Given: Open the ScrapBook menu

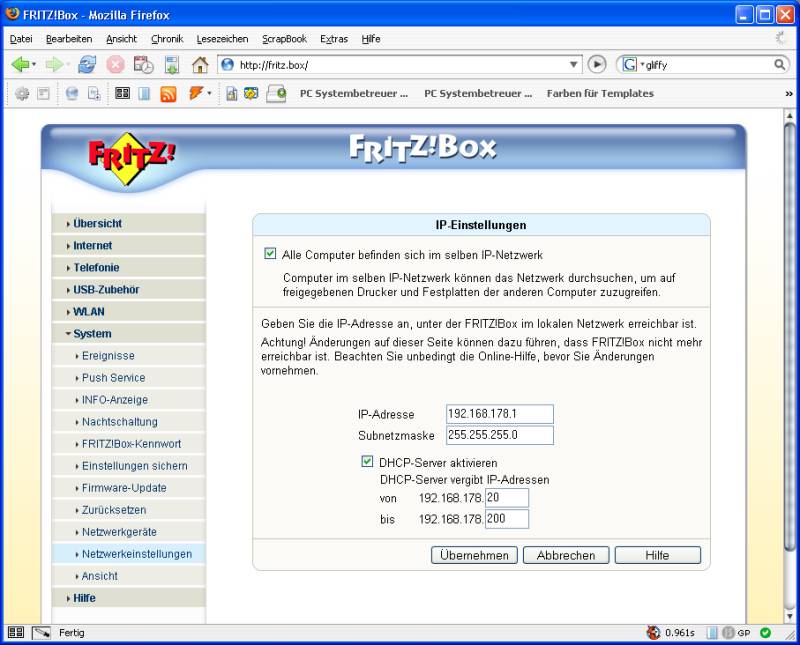Looking at the screenshot, I should click(x=284, y=39).
